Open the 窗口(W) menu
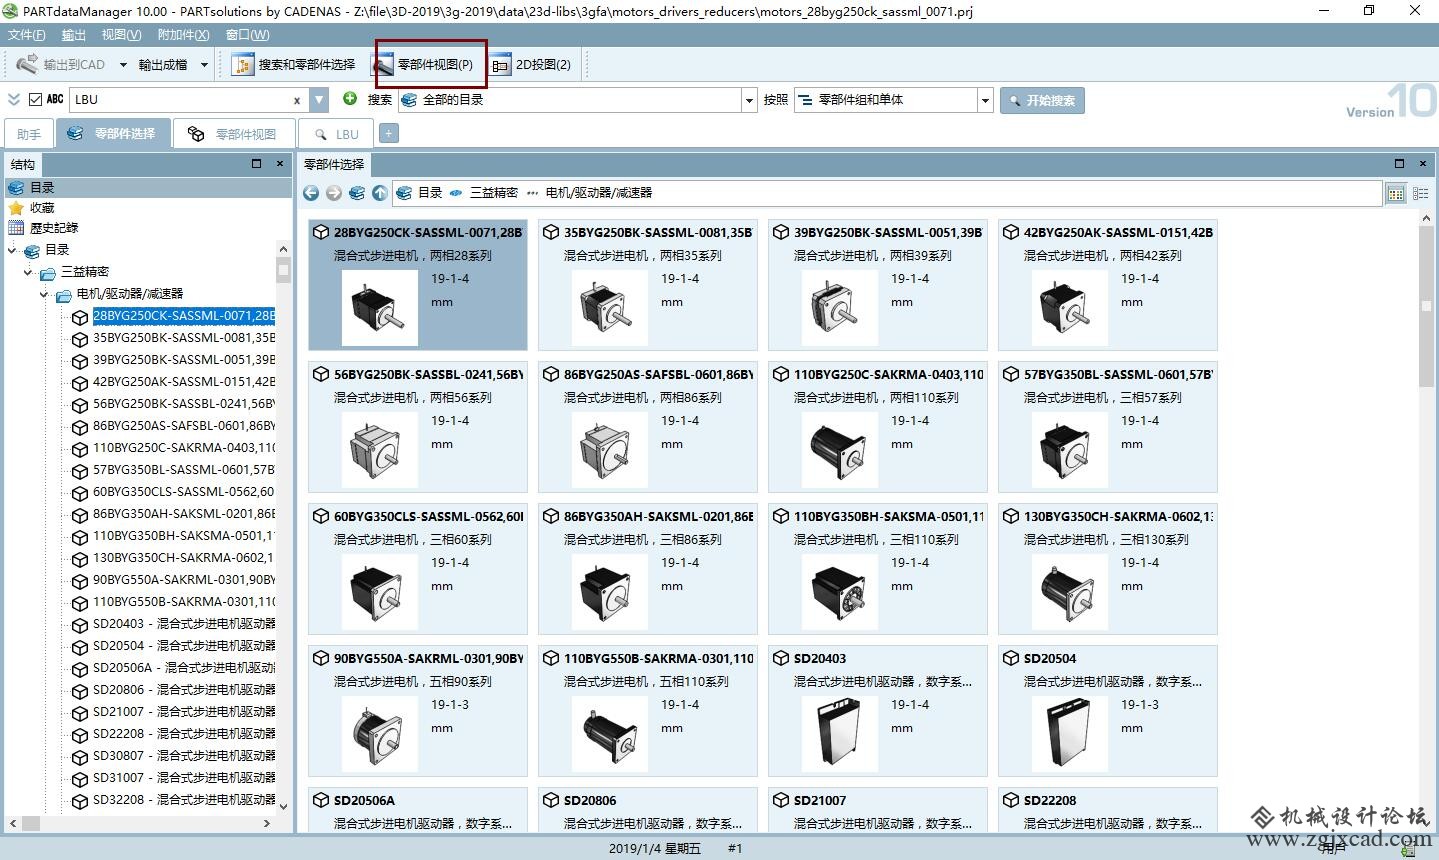 pos(247,35)
